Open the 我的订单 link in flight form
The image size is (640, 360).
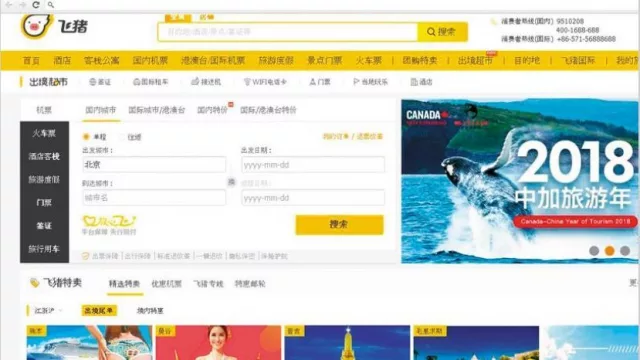click(x=336, y=136)
